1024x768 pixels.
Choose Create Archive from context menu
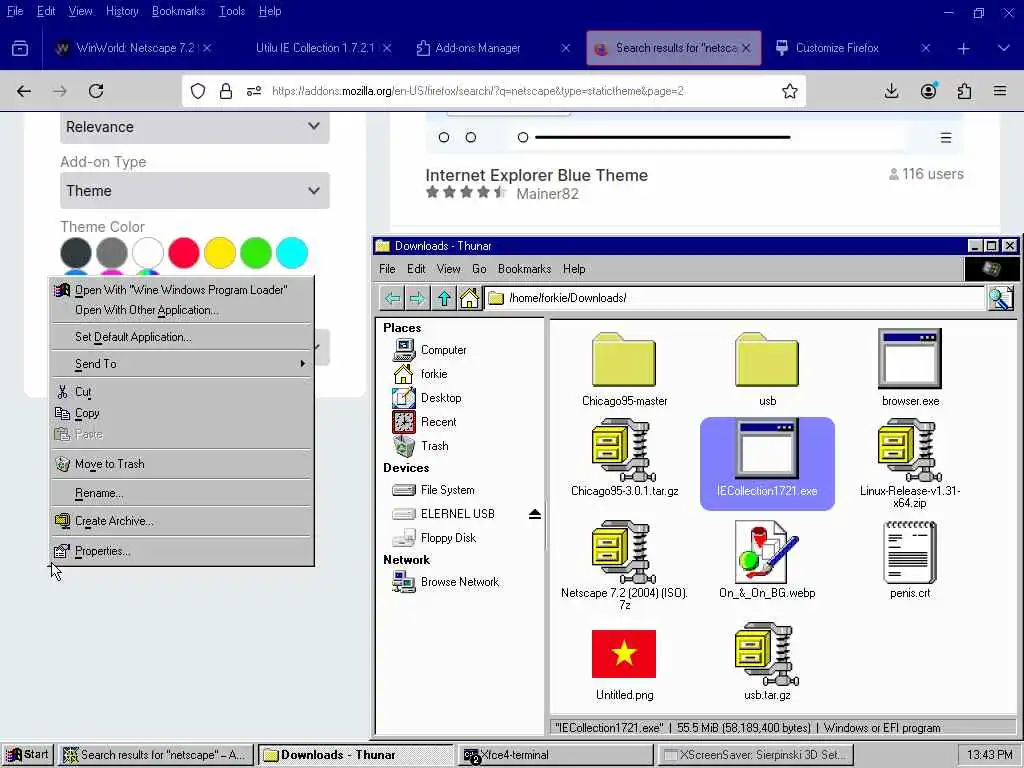[182, 521]
